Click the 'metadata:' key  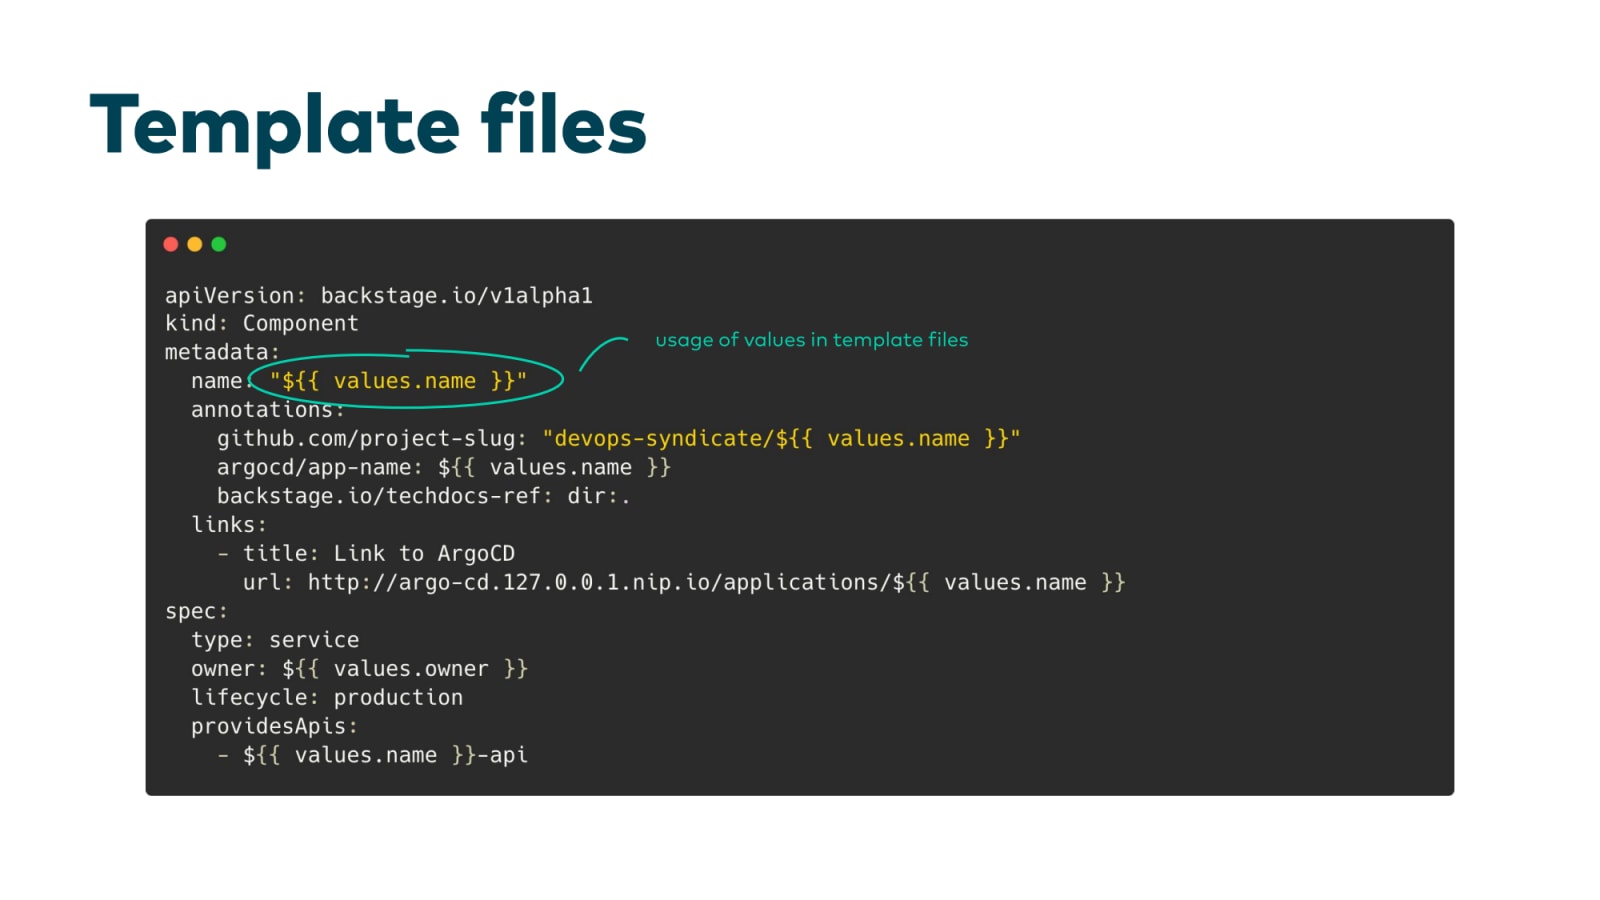coord(222,352)
